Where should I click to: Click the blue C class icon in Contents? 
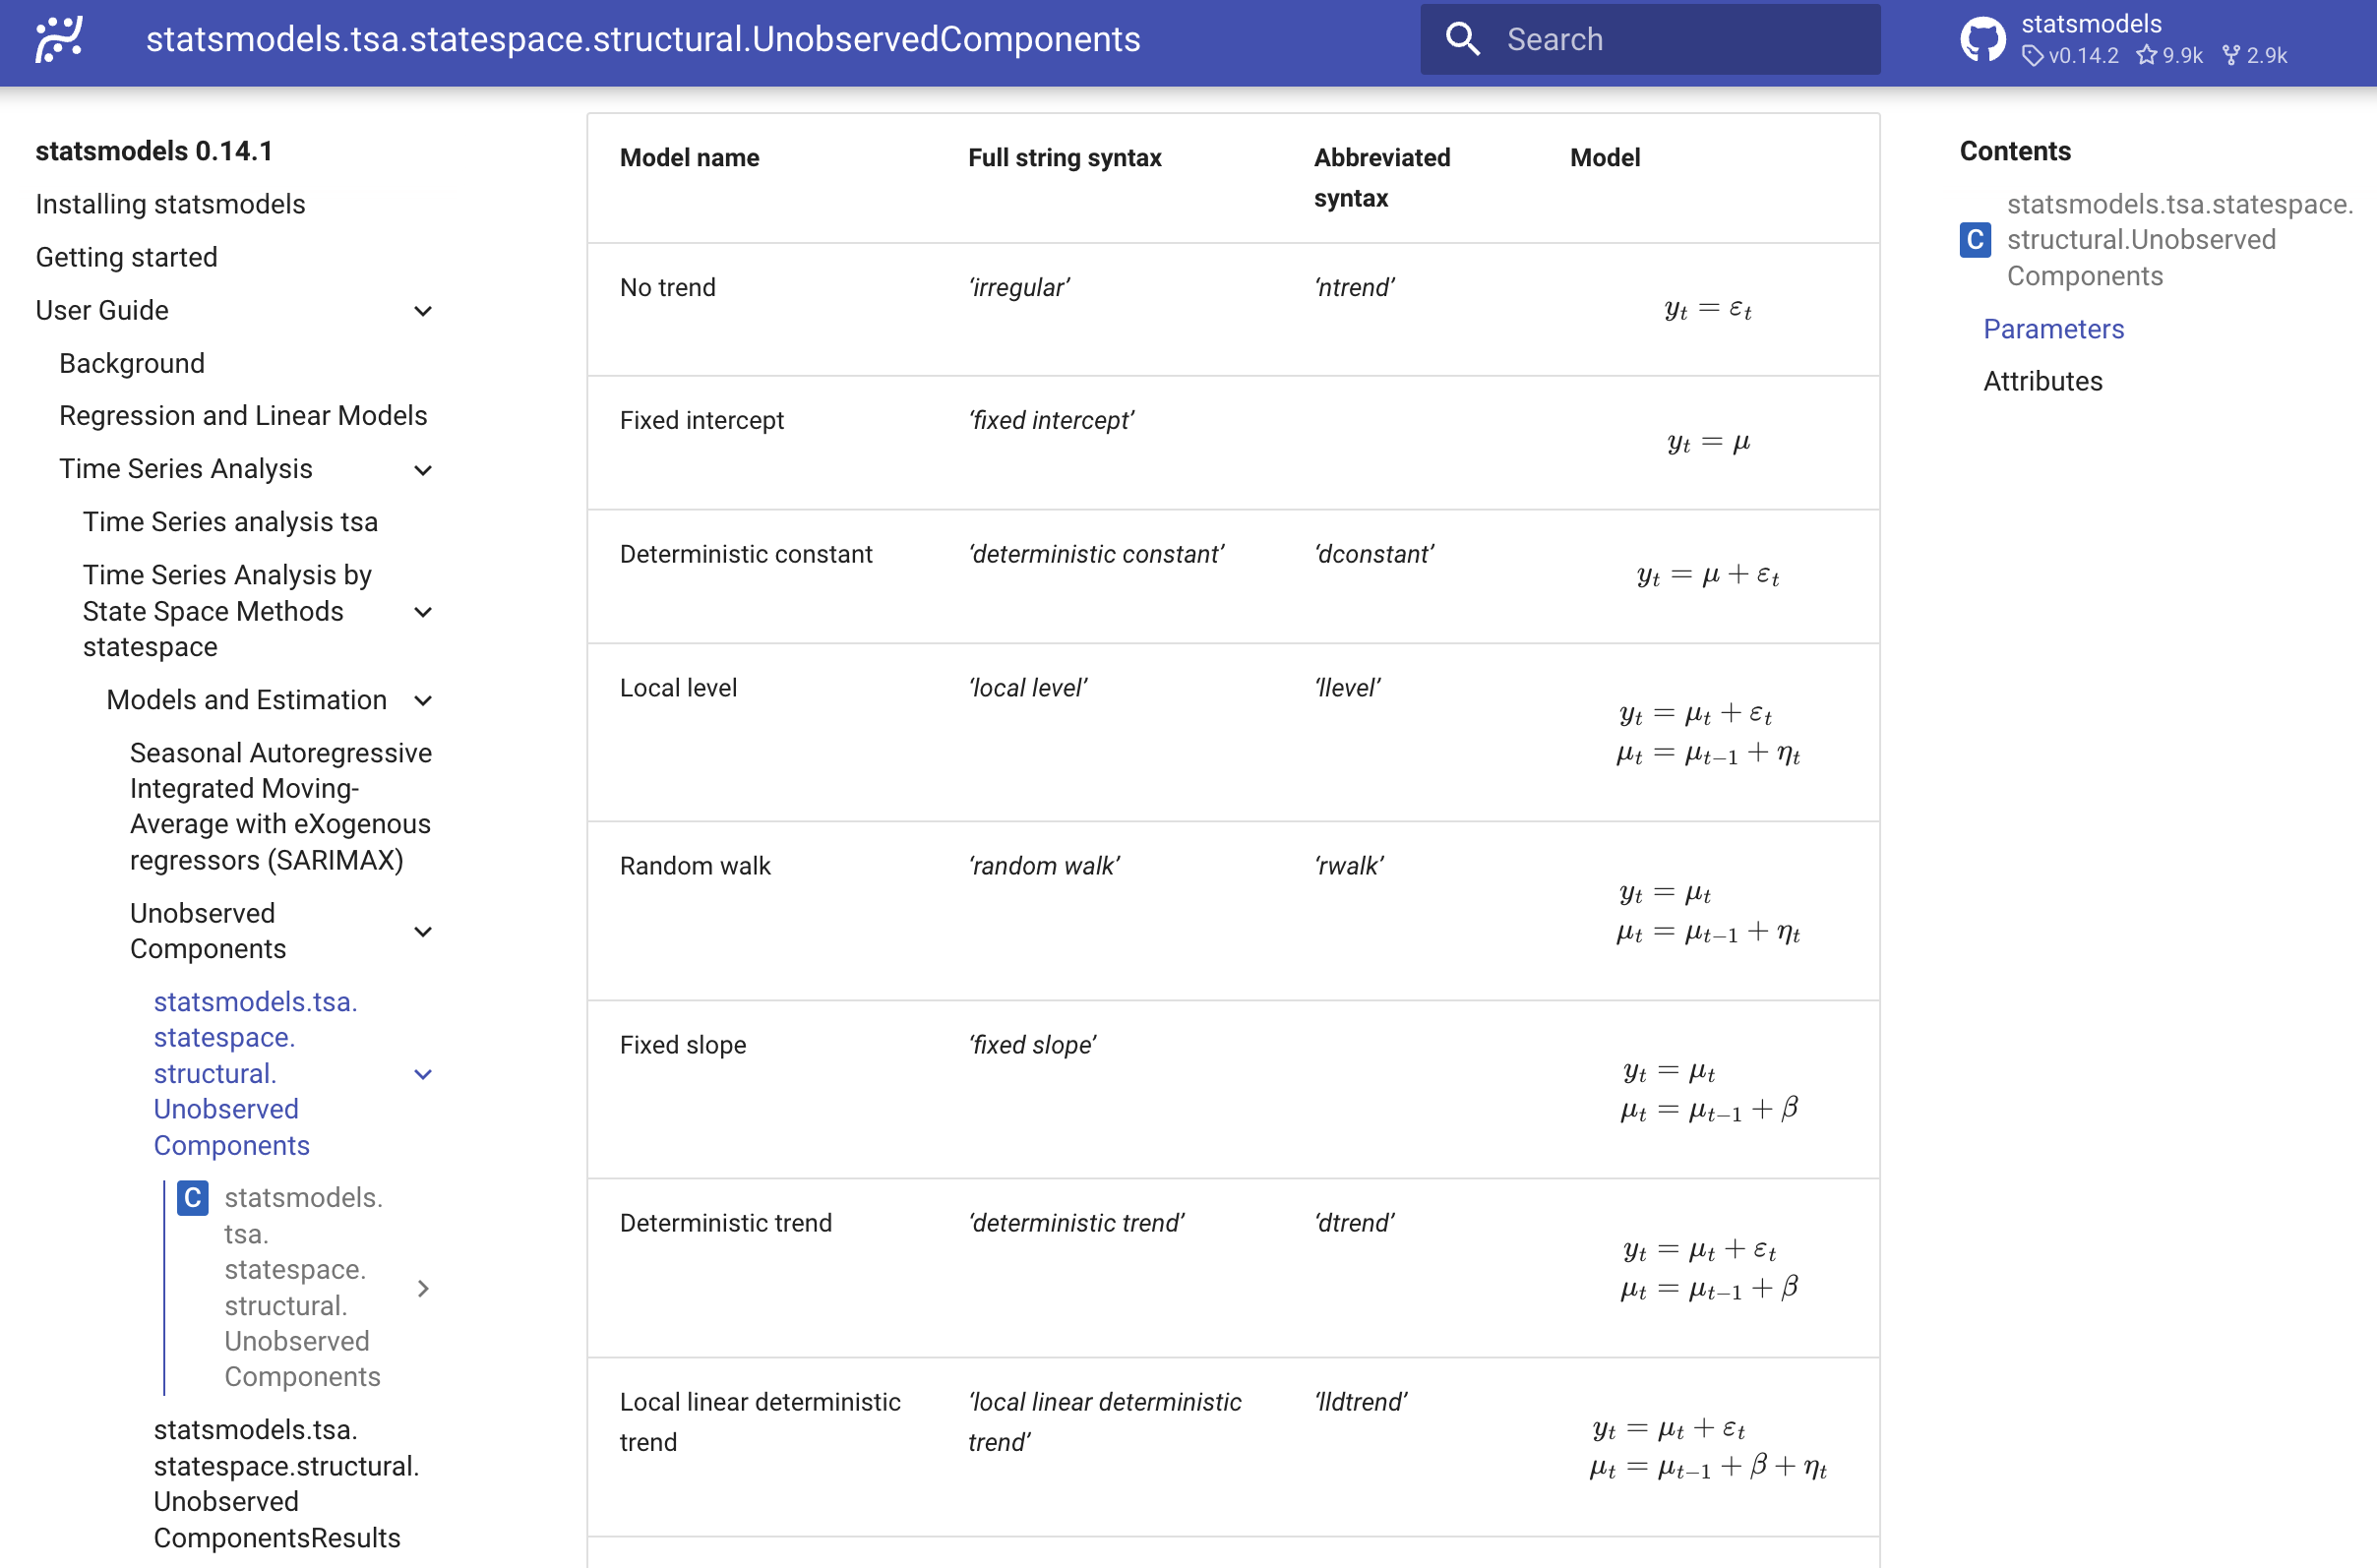1974,240
